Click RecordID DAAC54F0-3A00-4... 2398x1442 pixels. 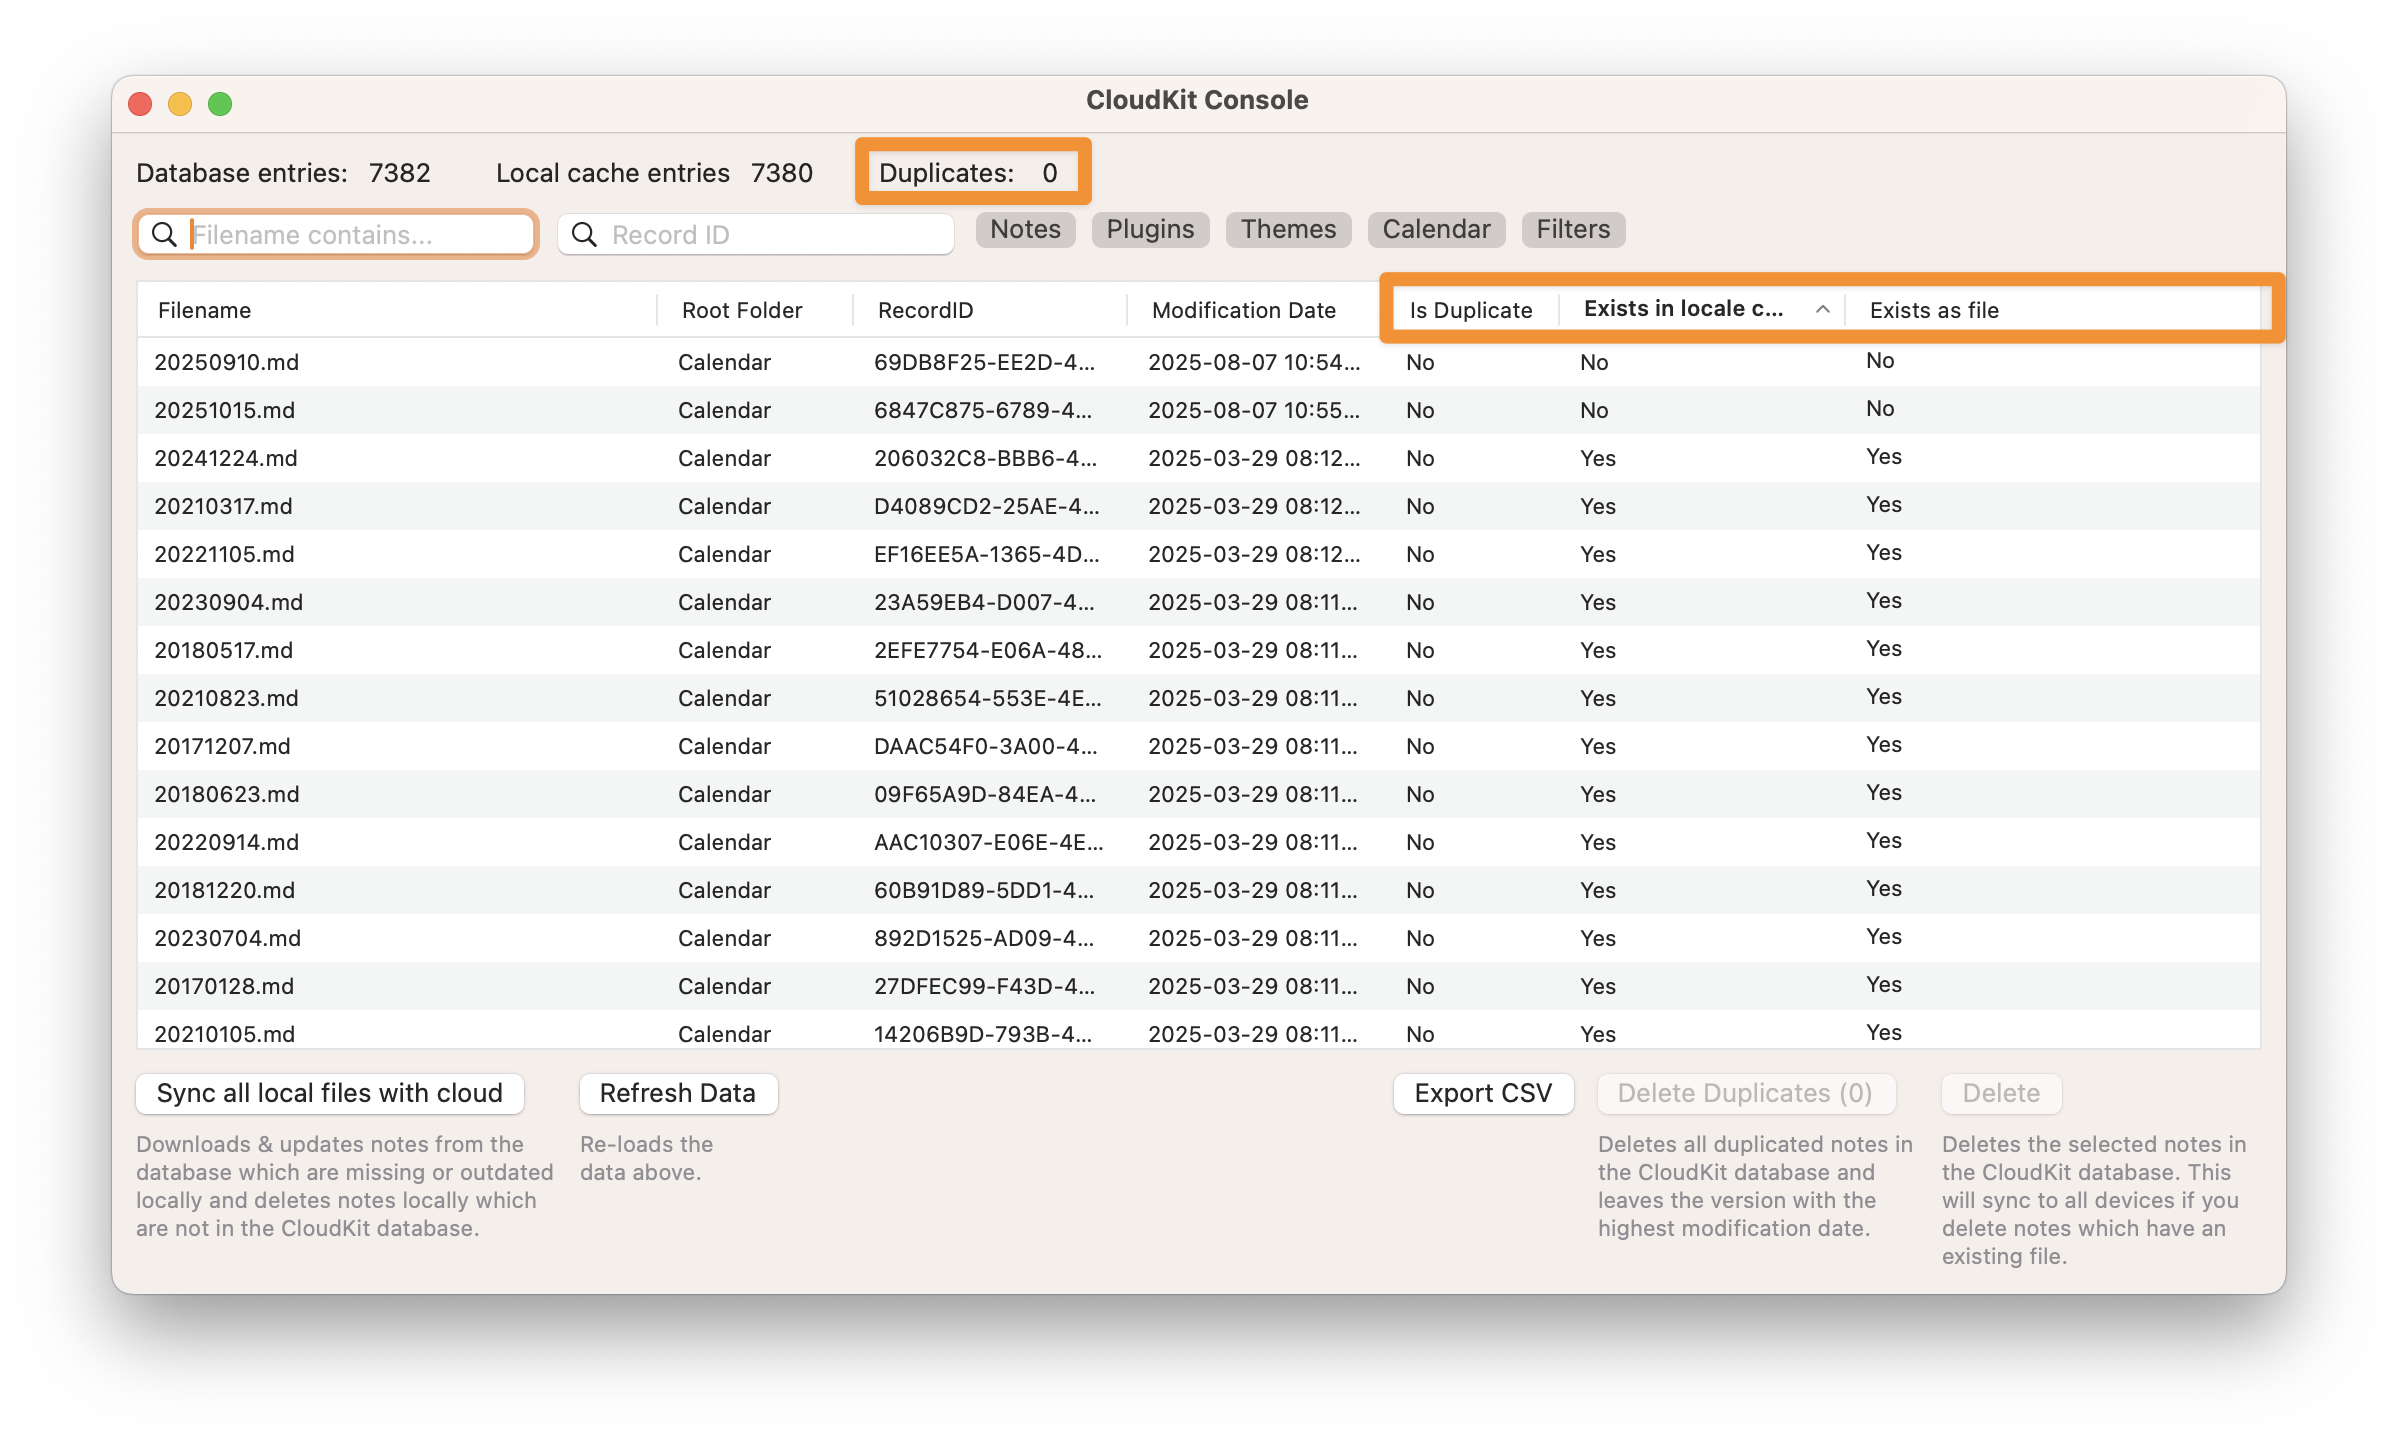tap(985, 746)
